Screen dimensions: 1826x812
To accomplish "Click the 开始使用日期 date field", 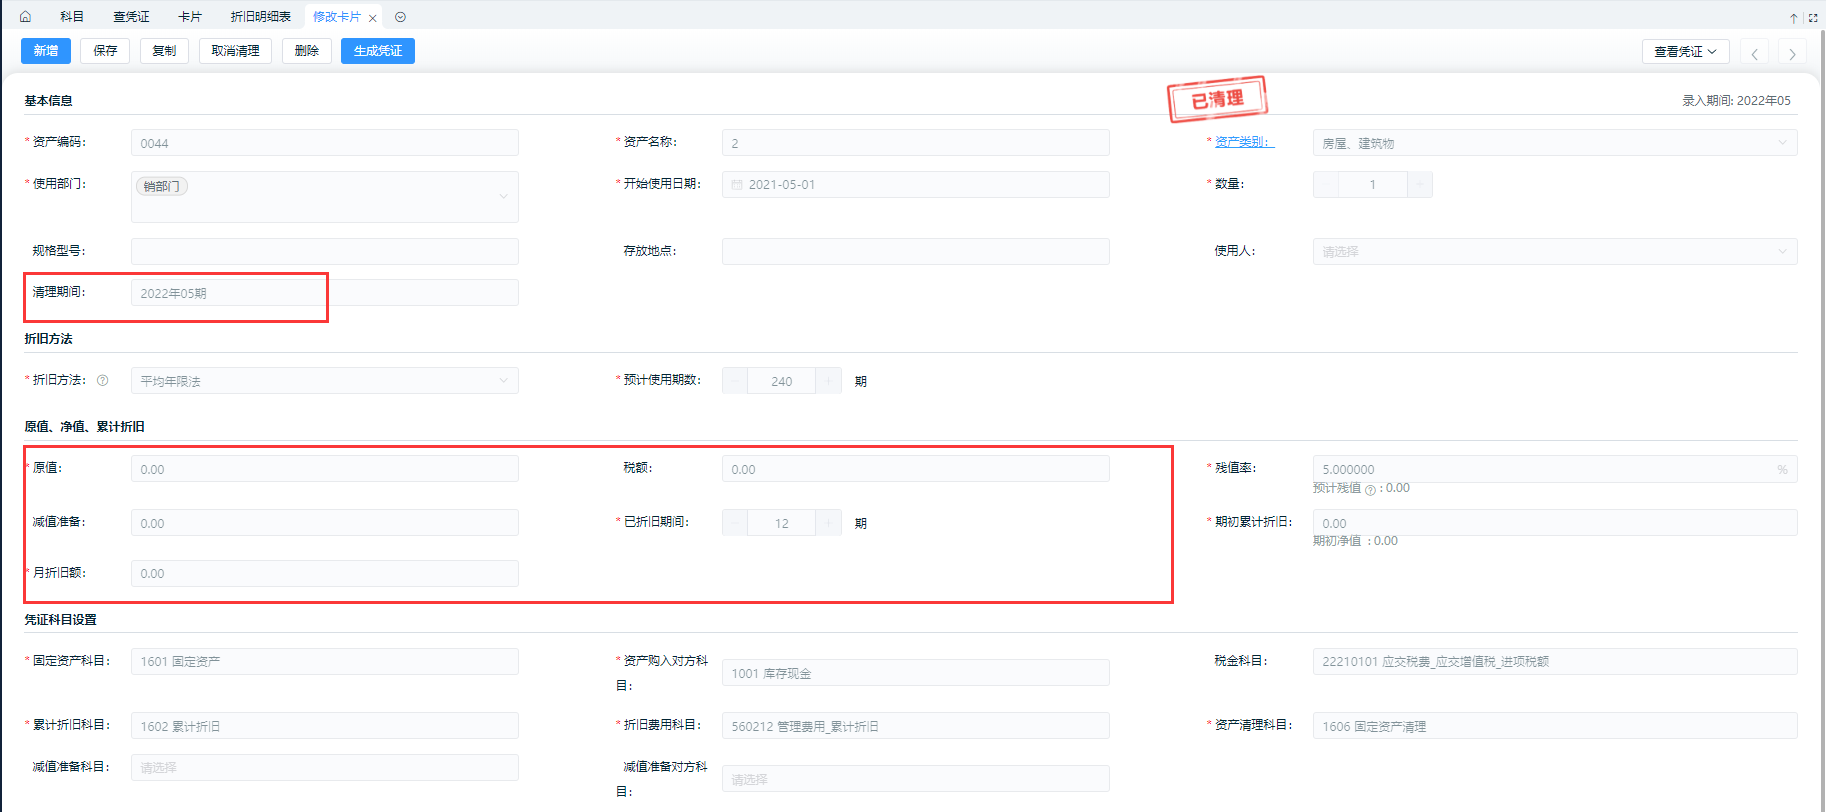I will tap(916, 185).
